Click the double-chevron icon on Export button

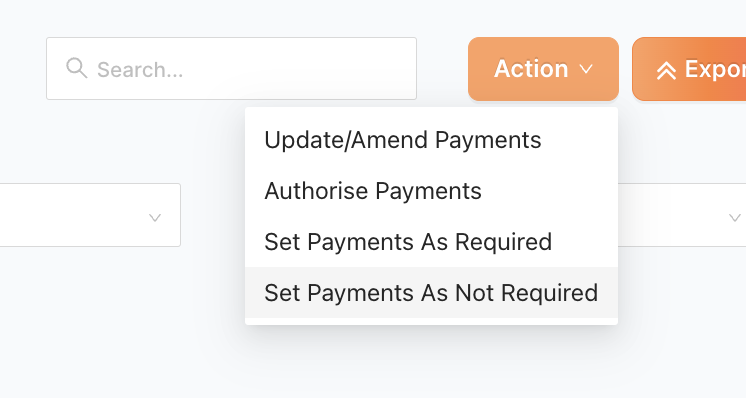[x=666, y=70]
